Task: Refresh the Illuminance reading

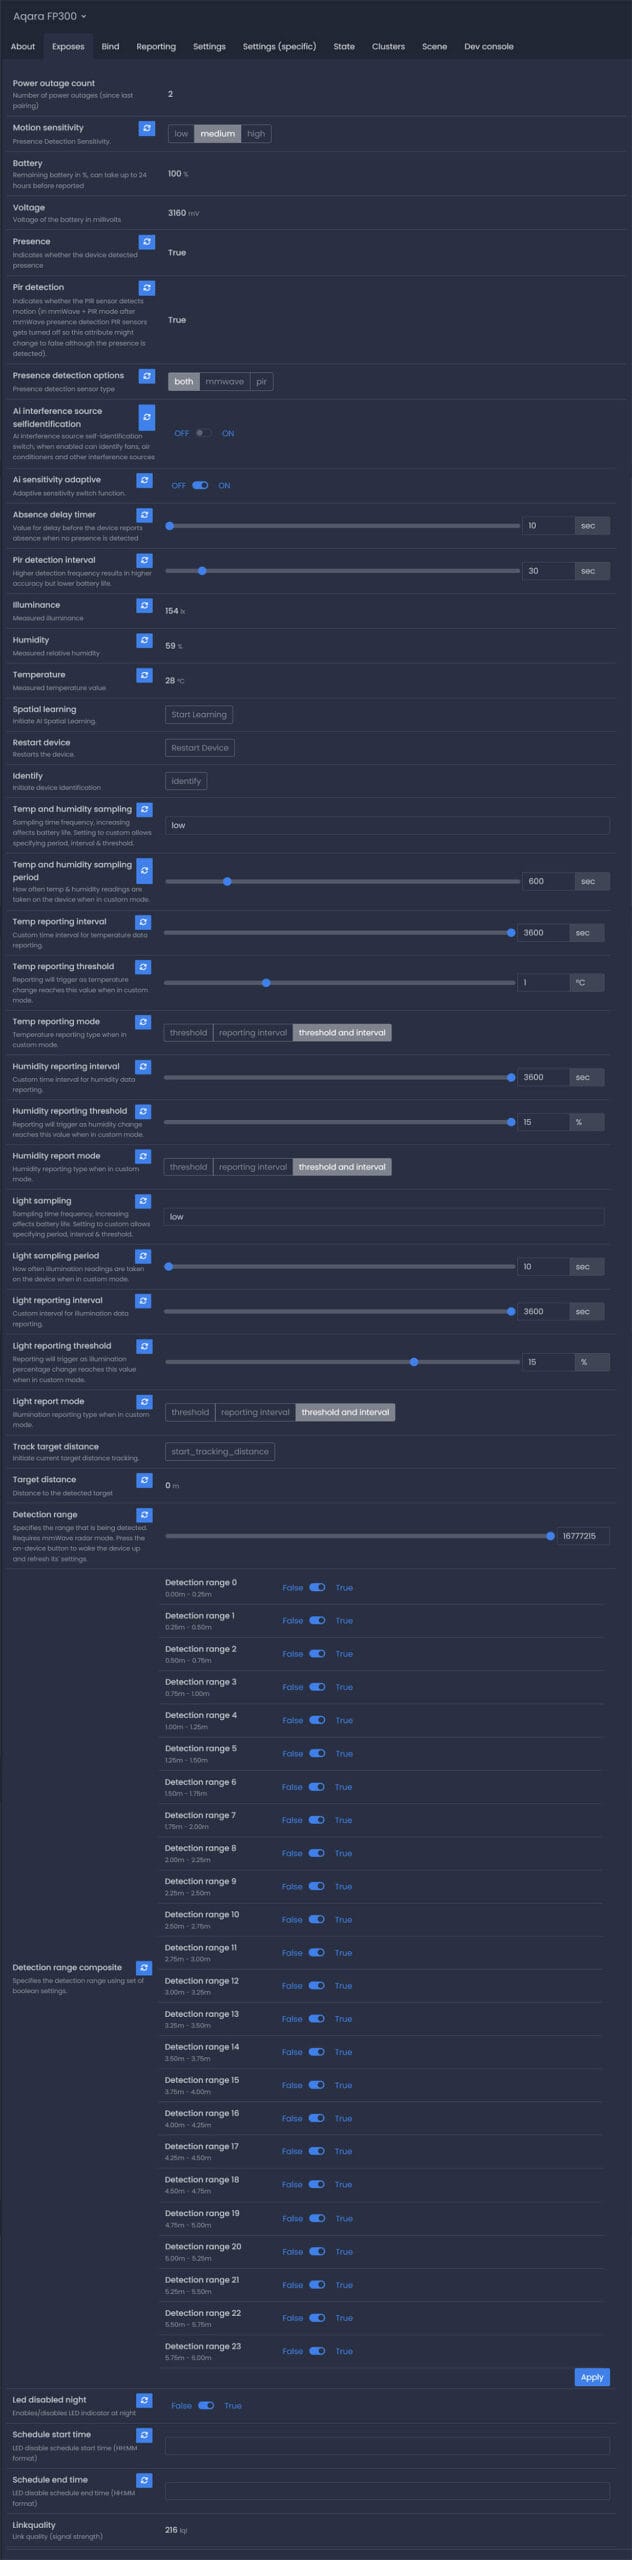Action: [144, 606]
